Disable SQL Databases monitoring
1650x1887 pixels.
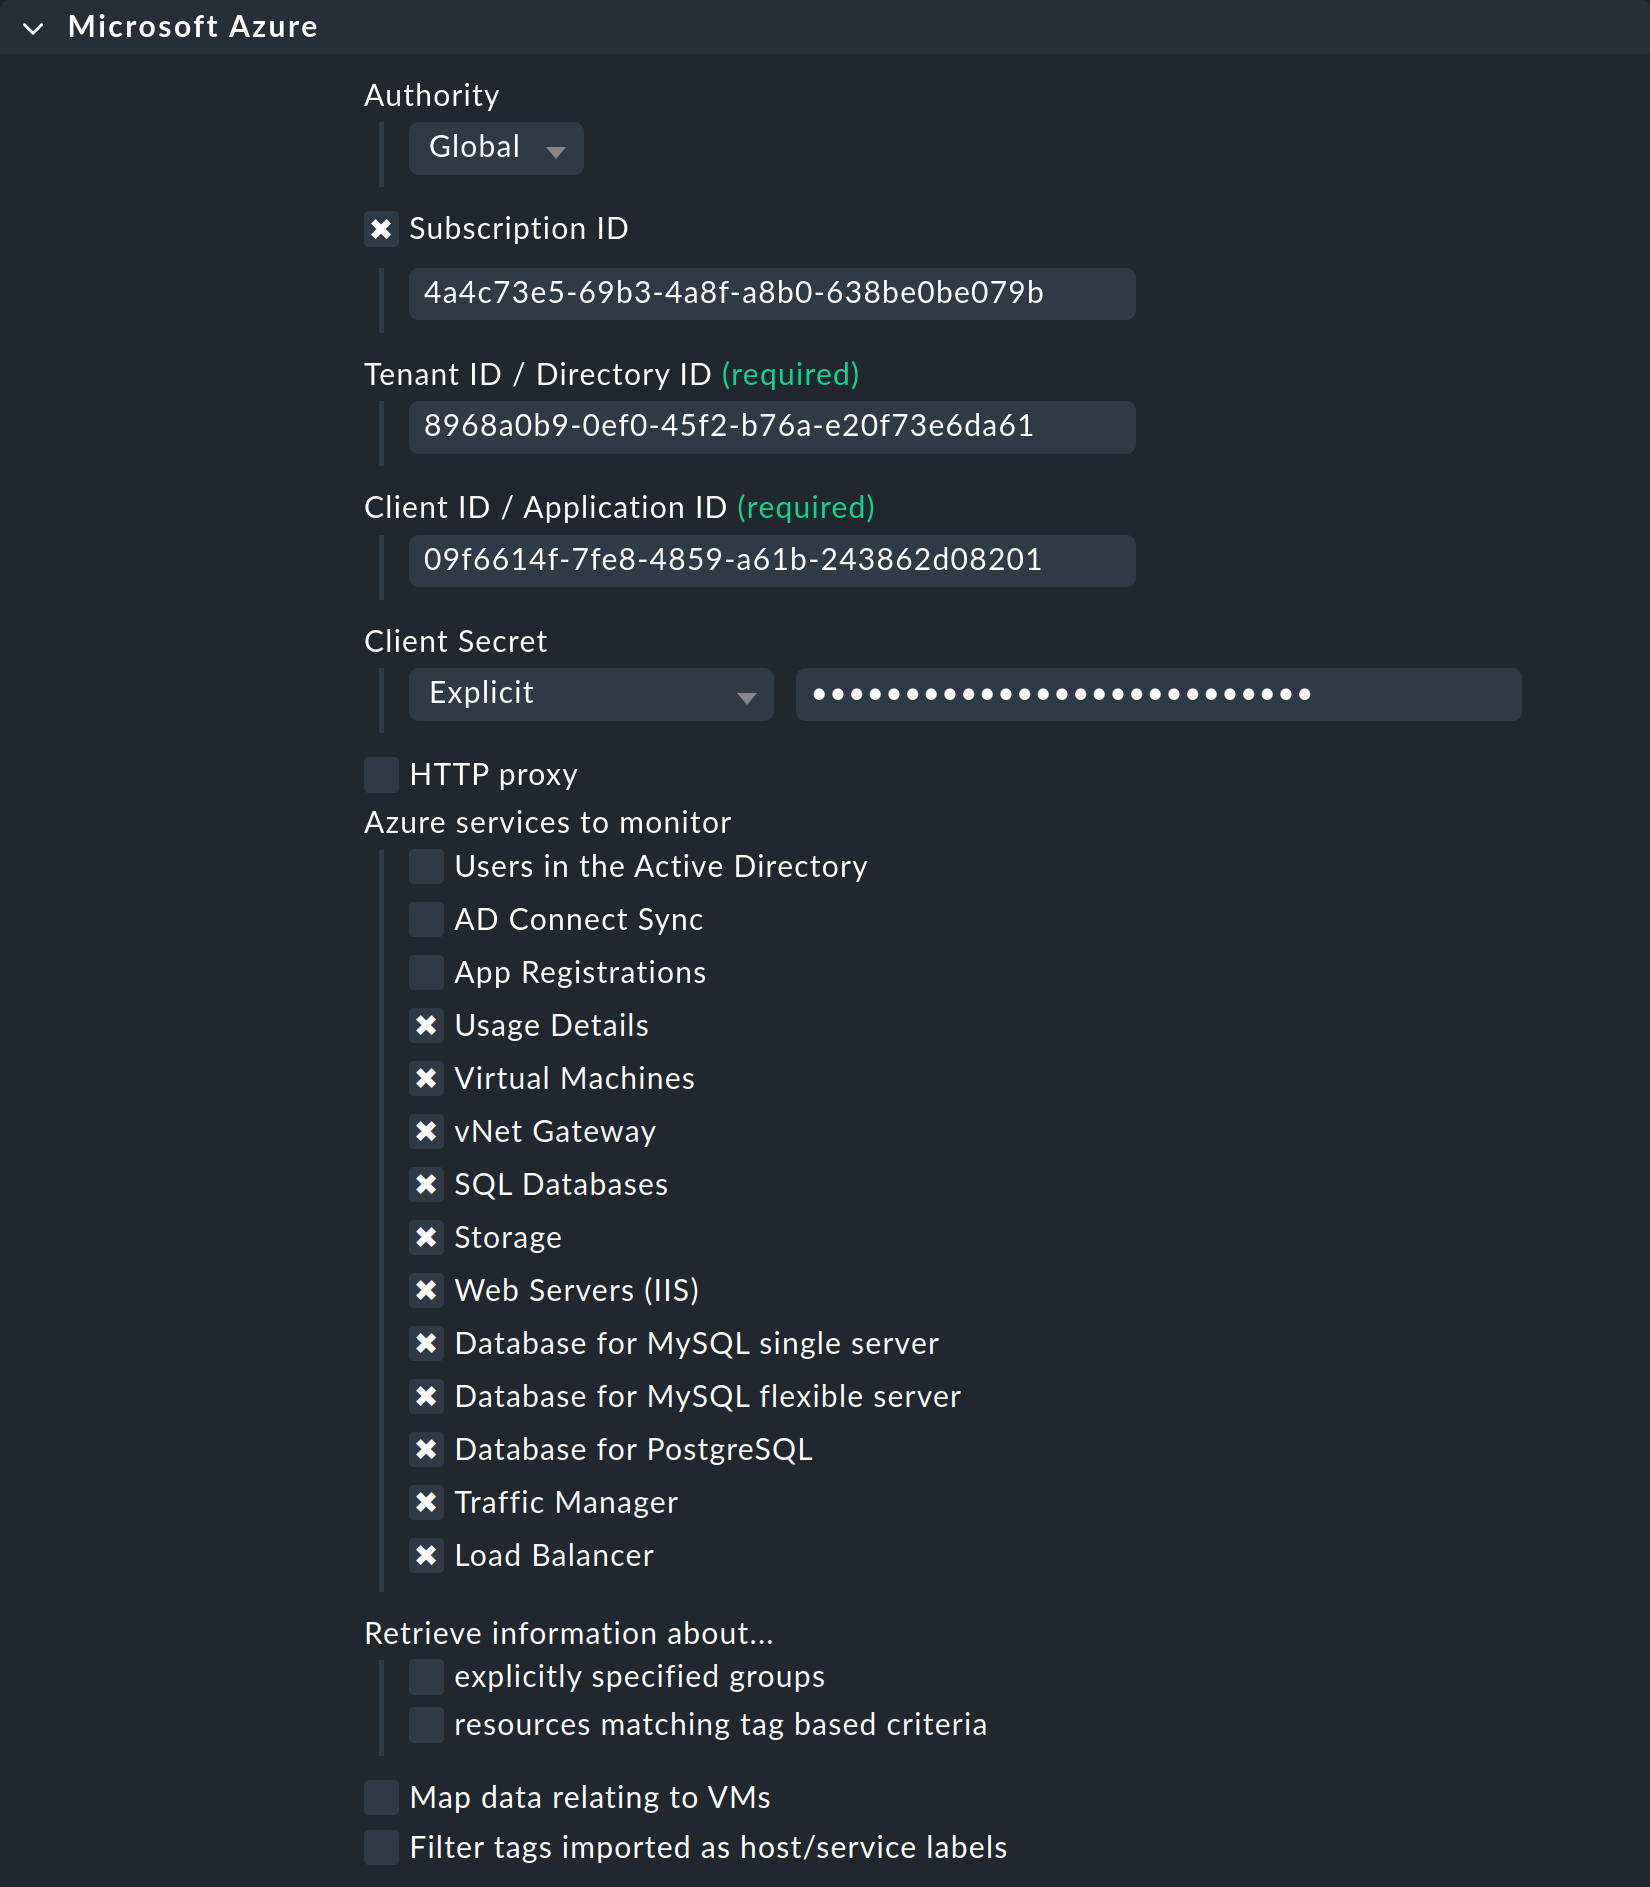[426, 1184]
